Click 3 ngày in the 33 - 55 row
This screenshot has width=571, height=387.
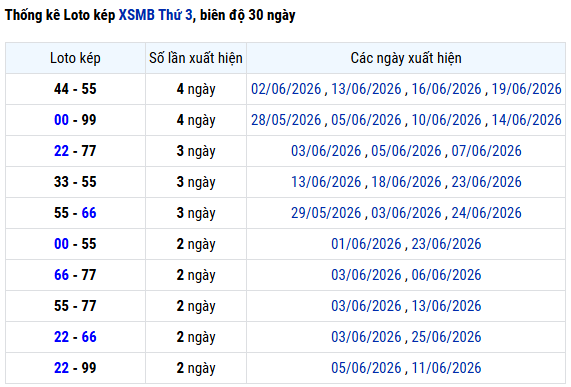point(196,182)
